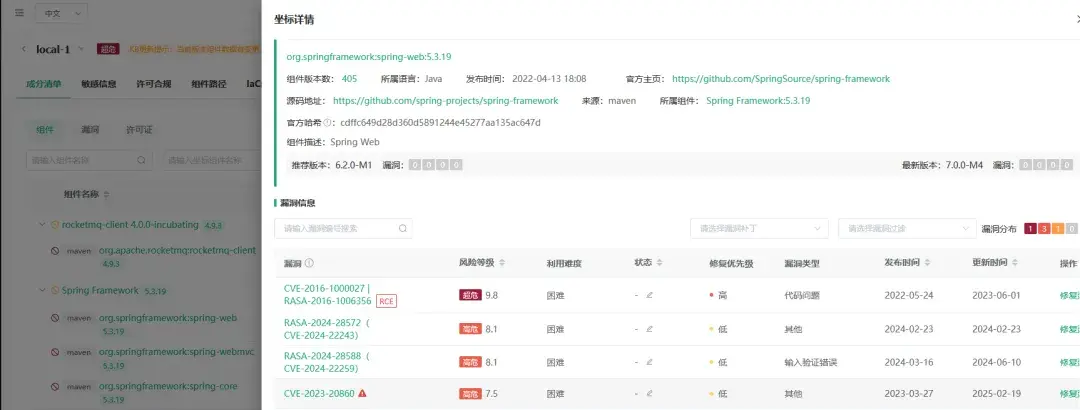Open CVE-2023-20860 vulnerability details

click(319, 393)
